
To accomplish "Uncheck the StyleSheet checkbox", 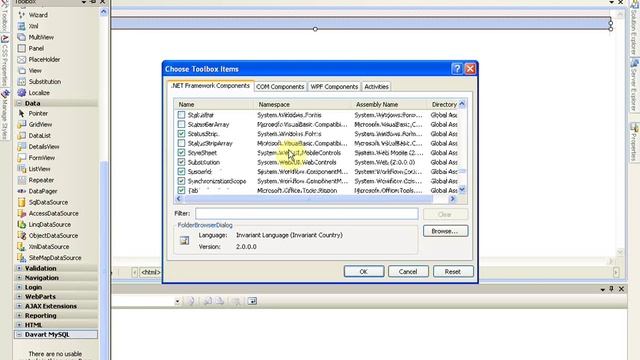I will [x=181, y=153].
